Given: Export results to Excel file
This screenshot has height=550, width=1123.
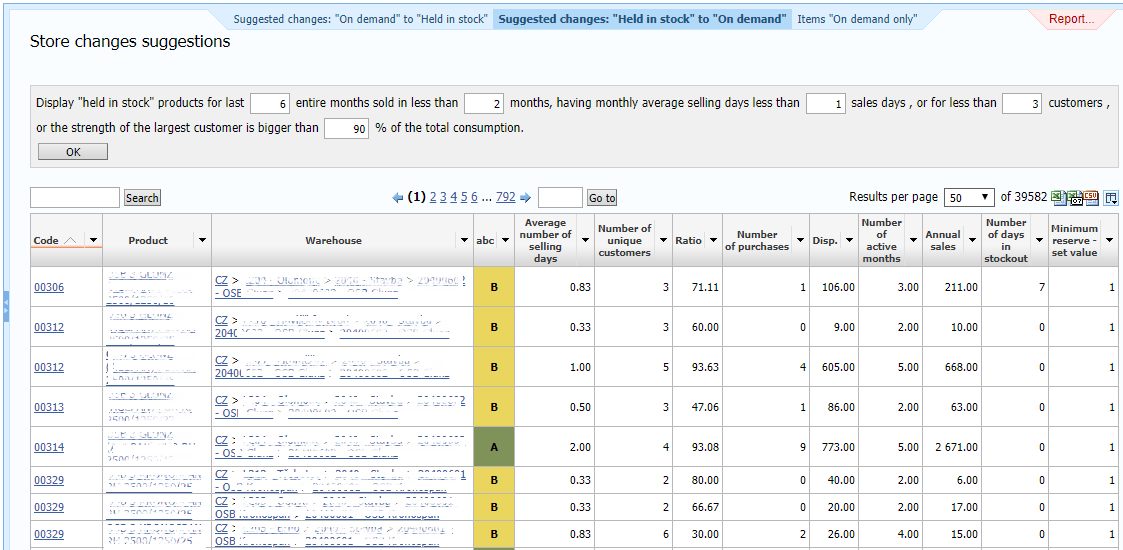Looking at the screenshot, I should point(1058,198).
